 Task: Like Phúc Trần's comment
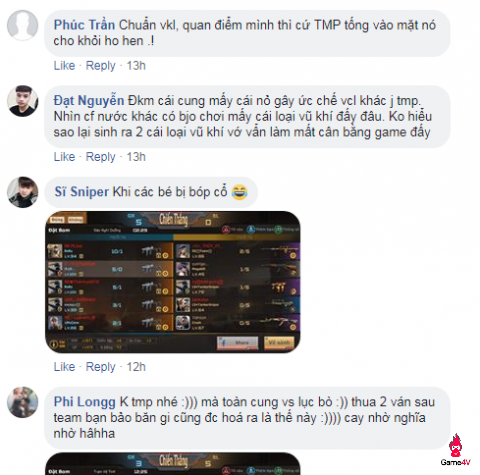coord(64,66)
